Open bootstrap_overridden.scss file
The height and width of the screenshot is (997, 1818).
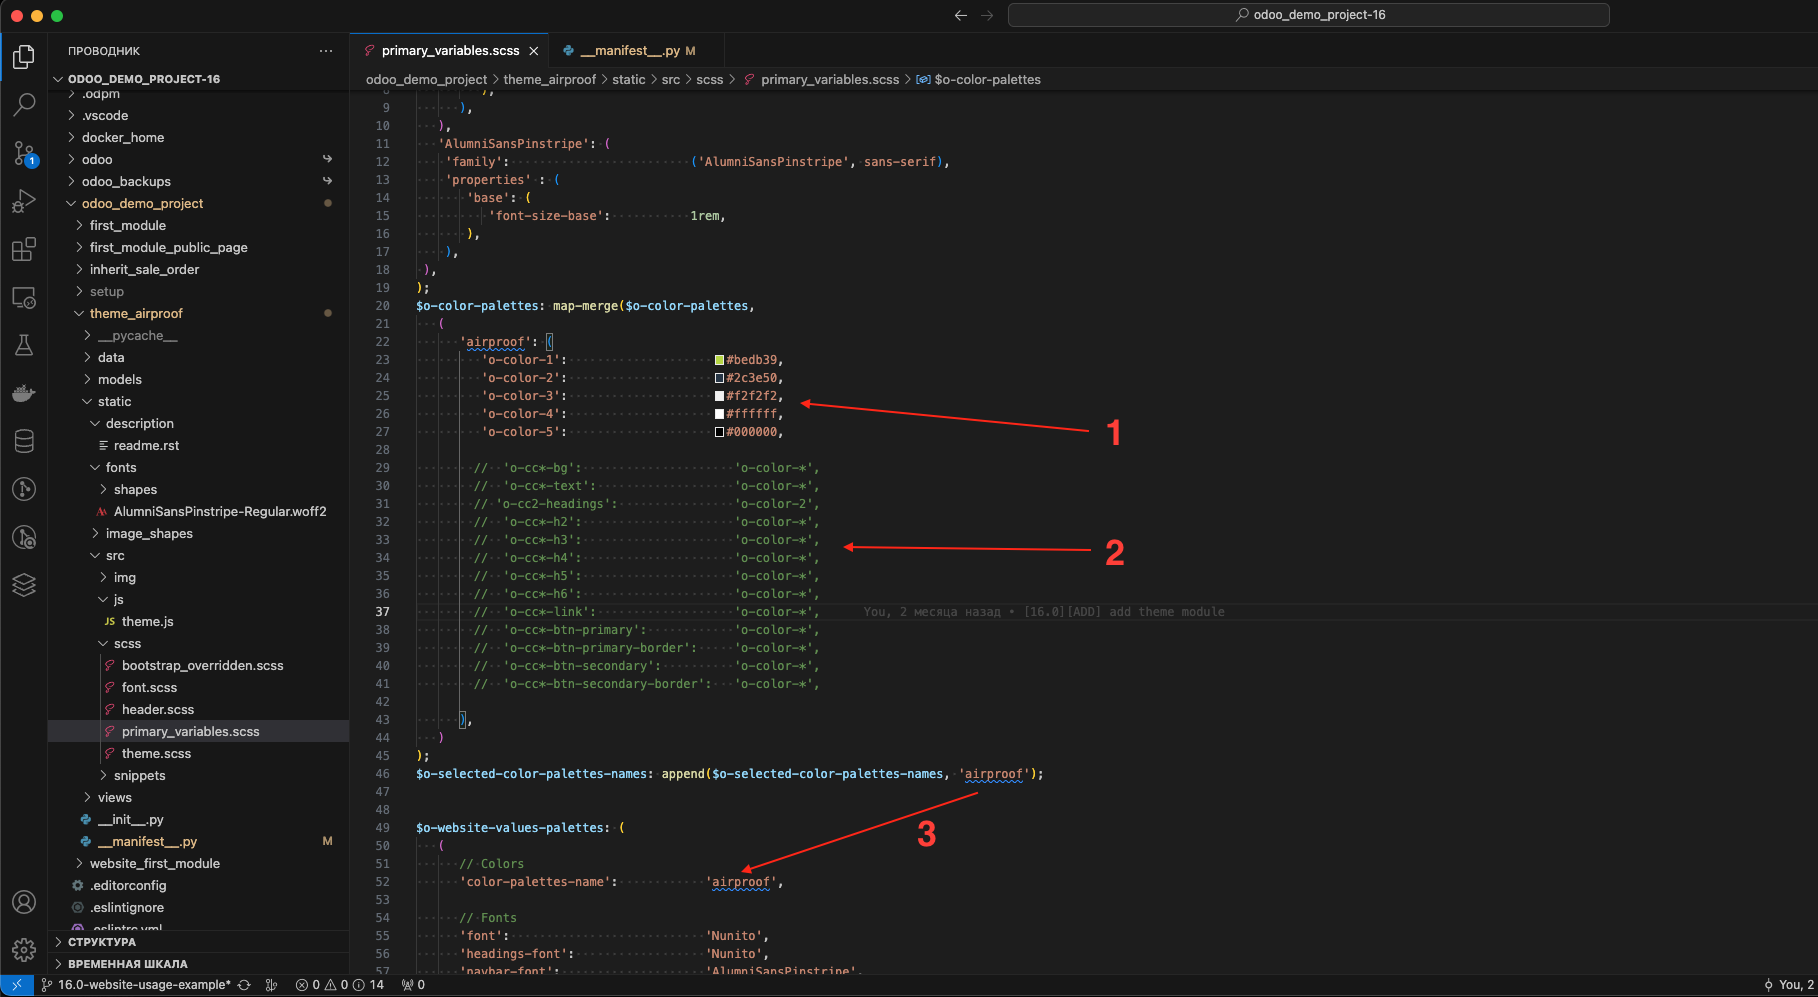click(x=202, y=666)
